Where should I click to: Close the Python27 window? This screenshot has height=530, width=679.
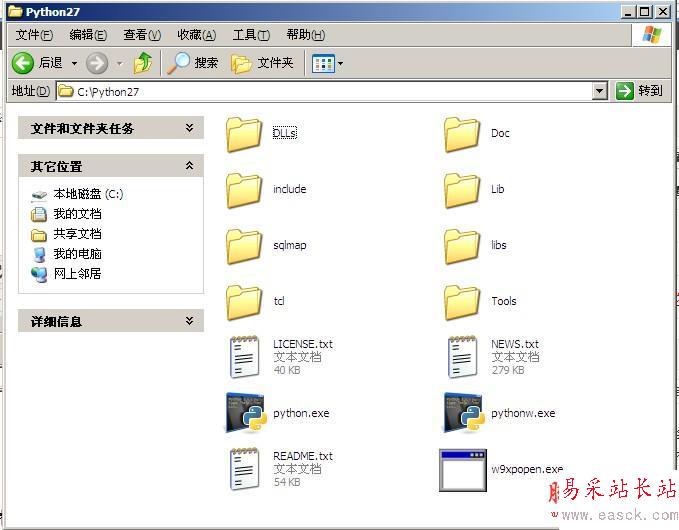click(663, 11)
